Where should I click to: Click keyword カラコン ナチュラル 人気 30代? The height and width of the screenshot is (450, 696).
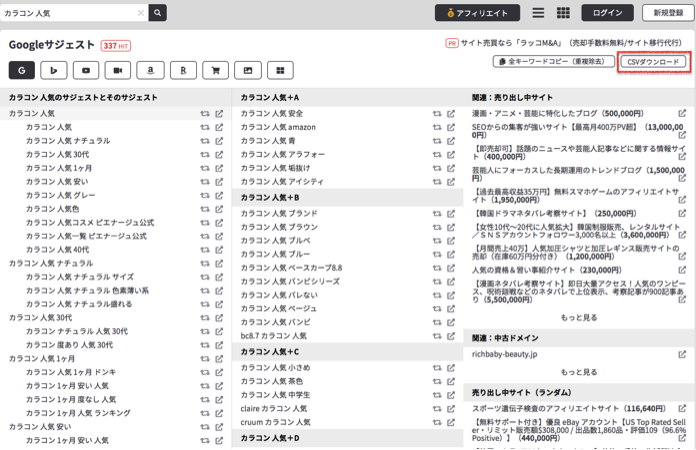pyautogui.click(x=77, y=332)
